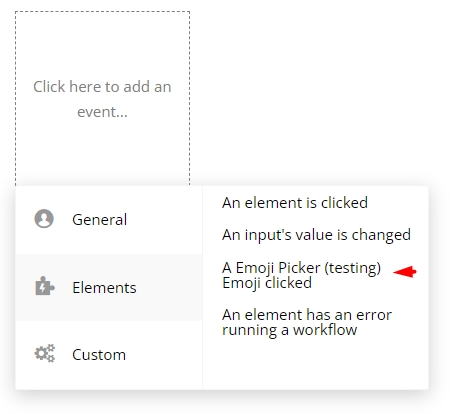Pick "An element has an error" event
This screenshot has height=414, width=475.
click(x=307, y=315)
